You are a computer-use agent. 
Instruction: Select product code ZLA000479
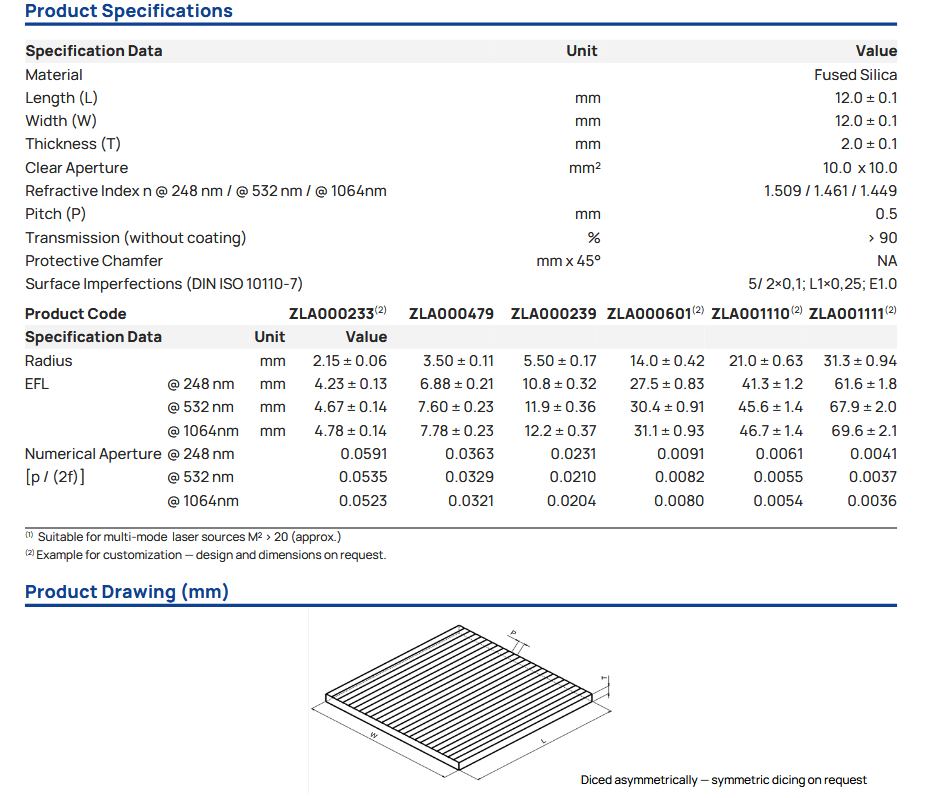(x=451, y=314)
